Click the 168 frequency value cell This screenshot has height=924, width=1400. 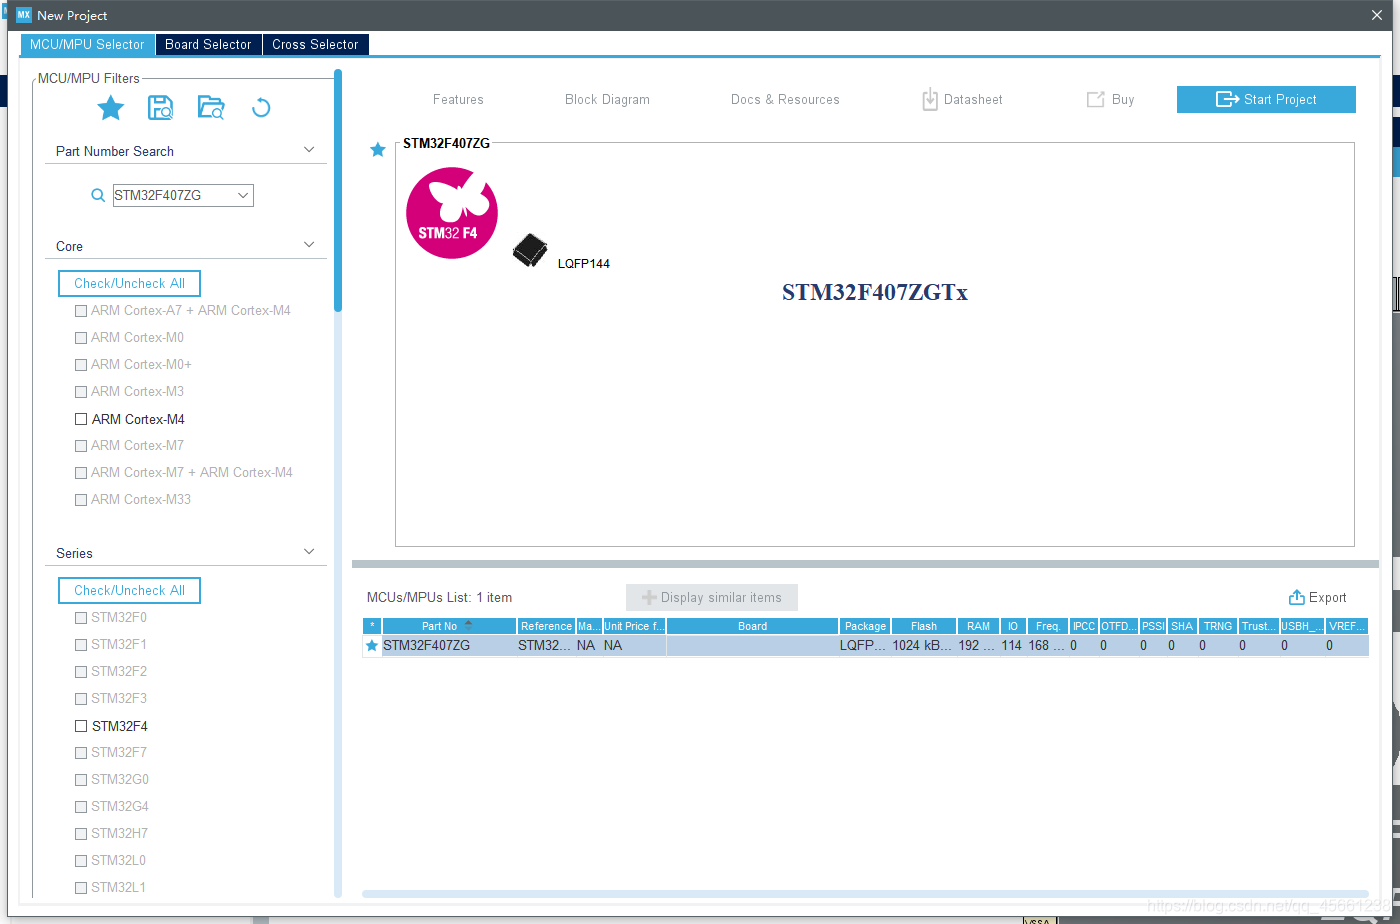coord(1048,646)
